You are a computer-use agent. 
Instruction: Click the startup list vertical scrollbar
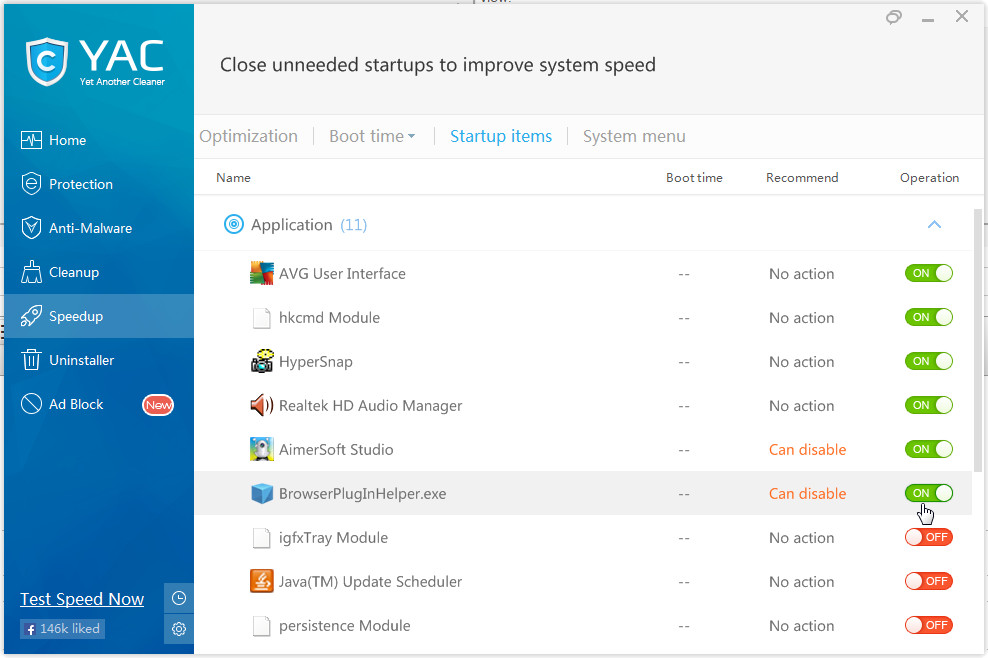tap(978, 340)
